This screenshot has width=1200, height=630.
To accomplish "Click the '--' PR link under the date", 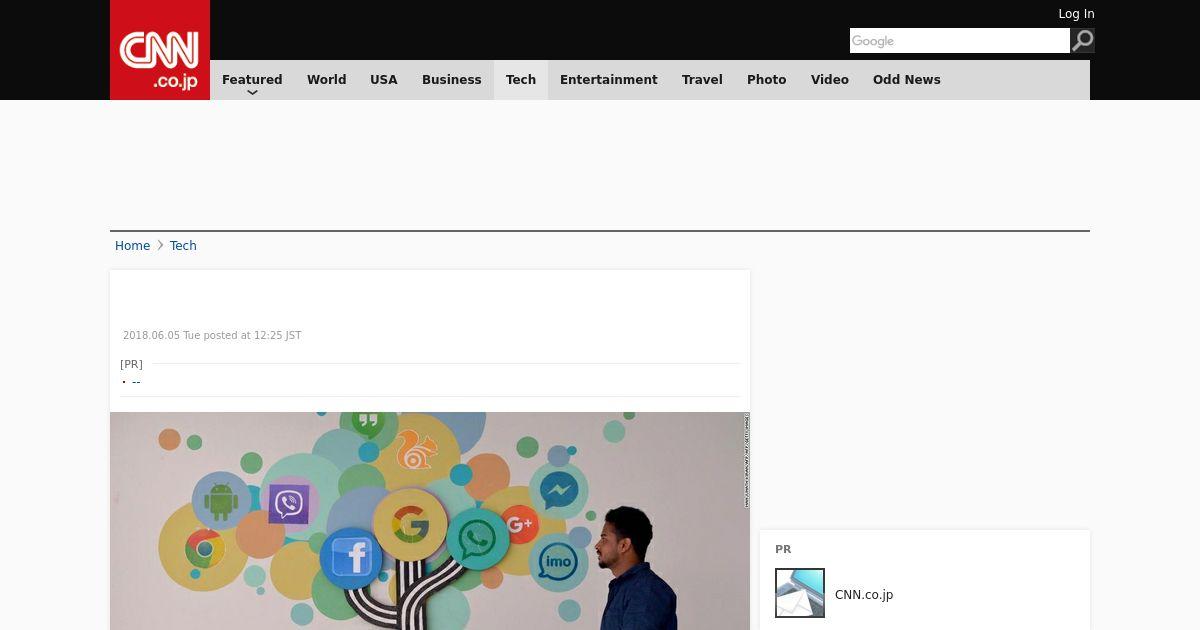I will pos(136,381).
